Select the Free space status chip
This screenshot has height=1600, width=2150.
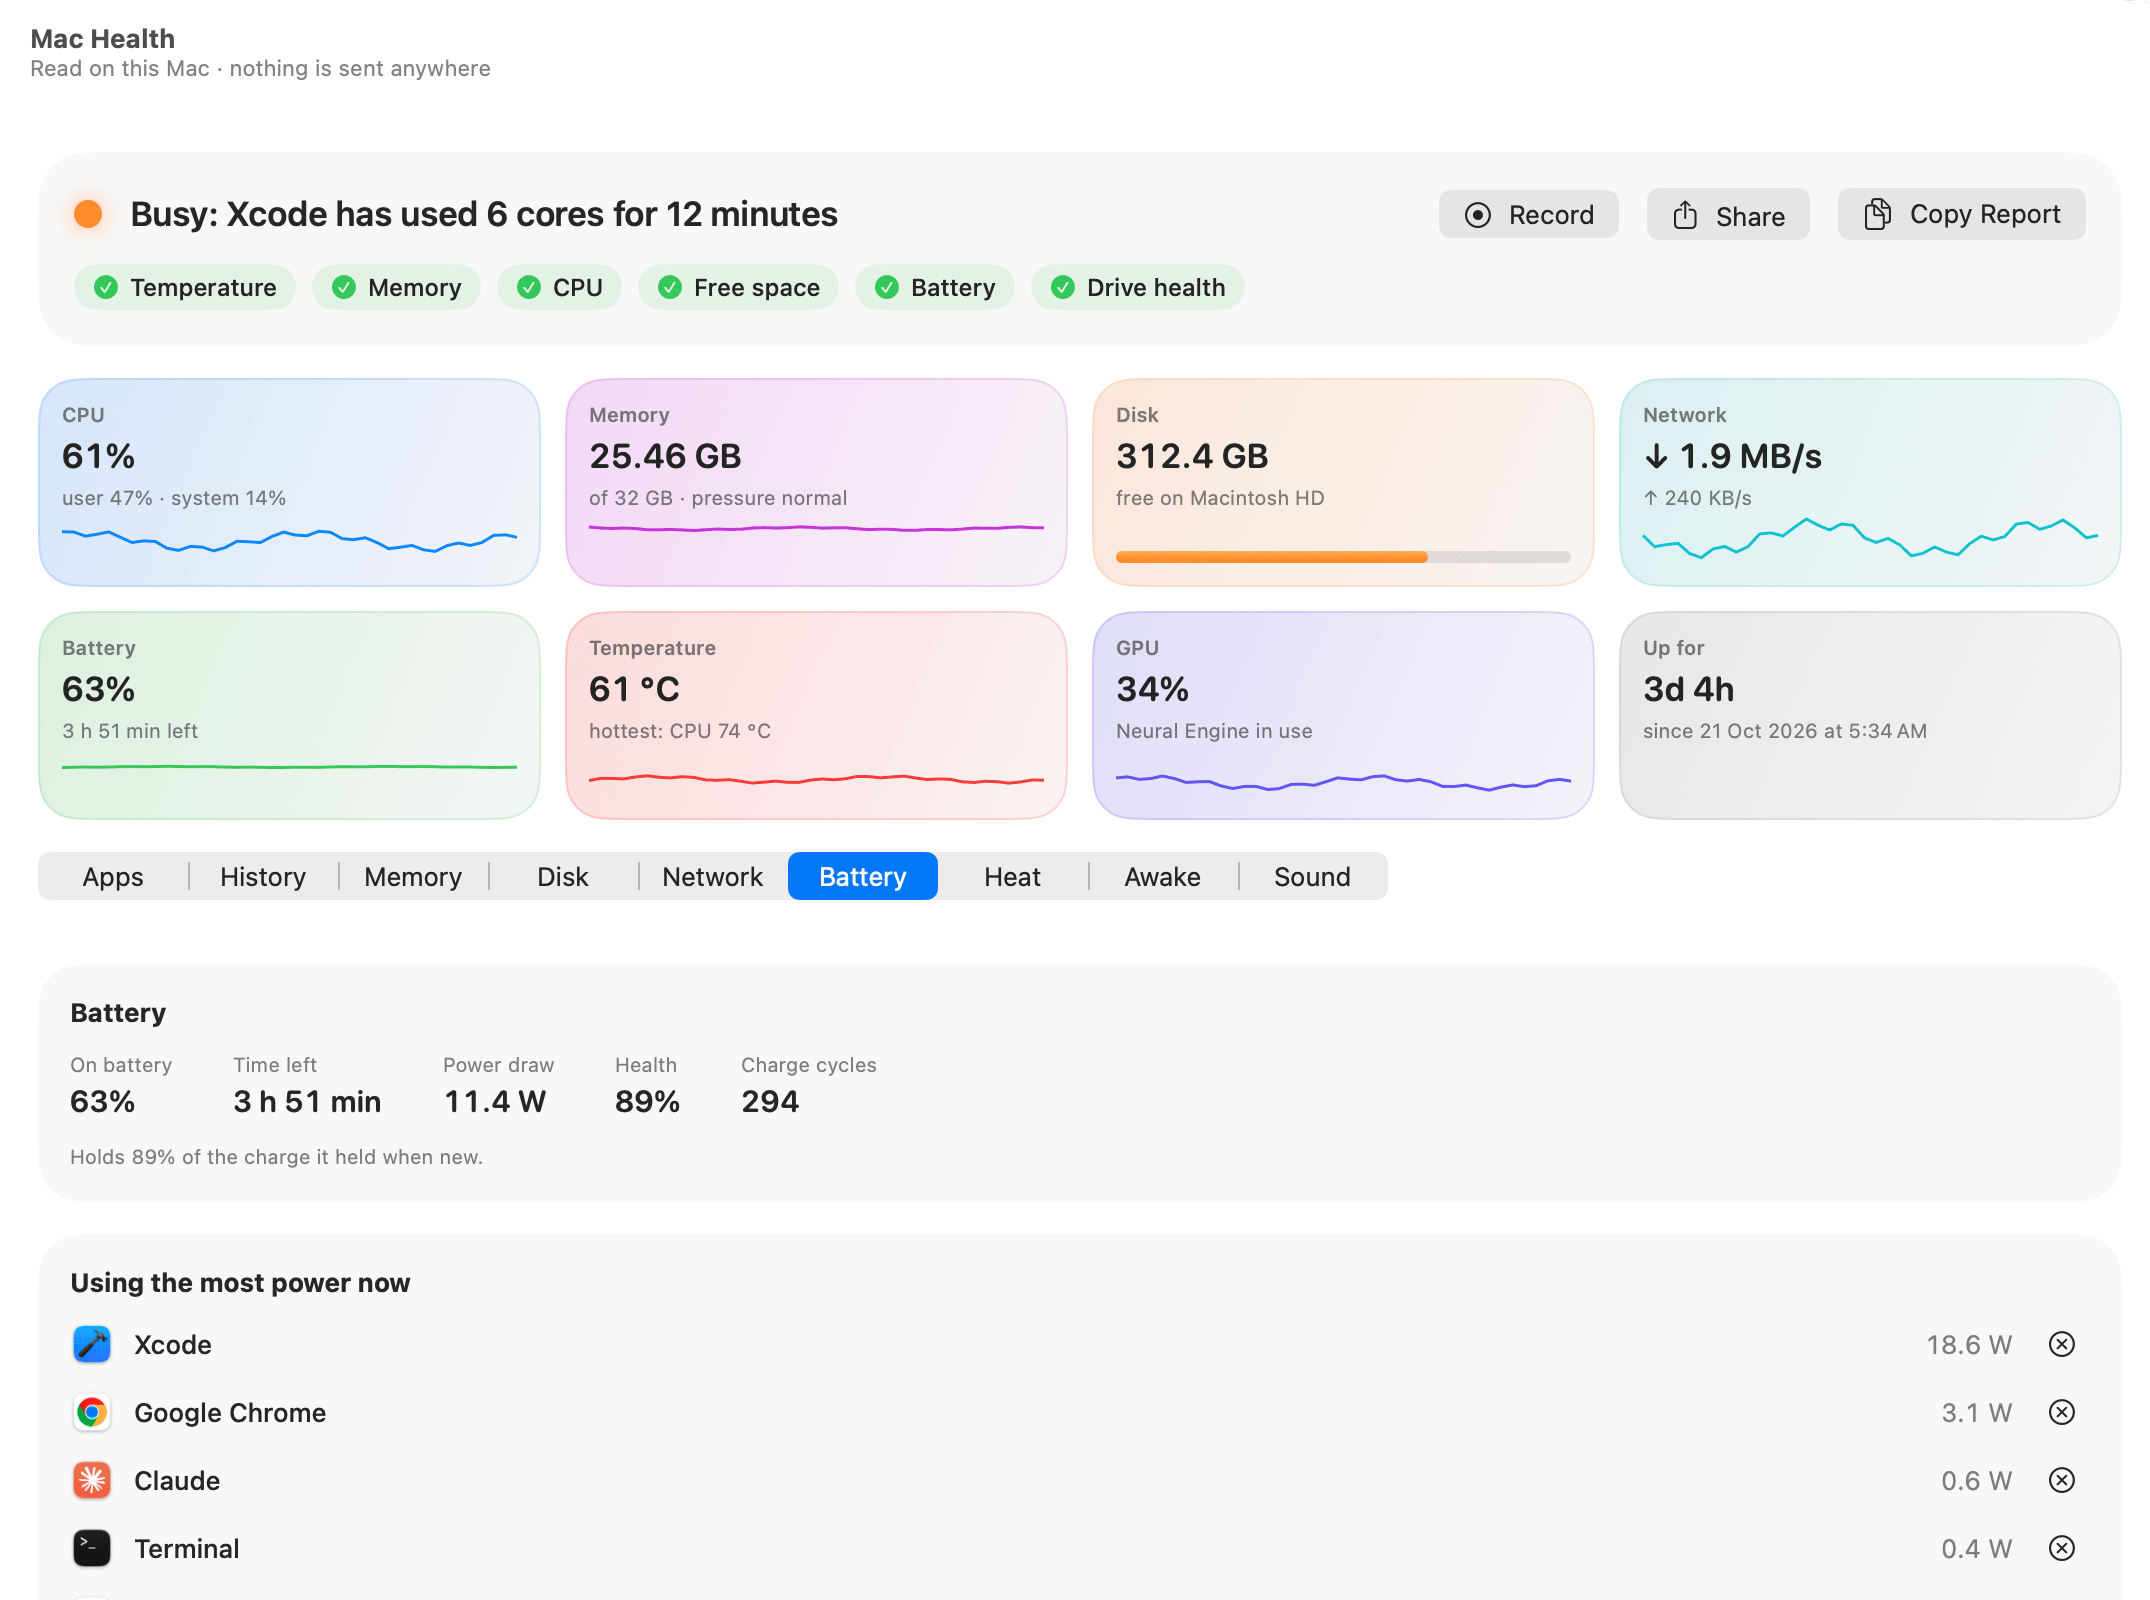point(739,287)
